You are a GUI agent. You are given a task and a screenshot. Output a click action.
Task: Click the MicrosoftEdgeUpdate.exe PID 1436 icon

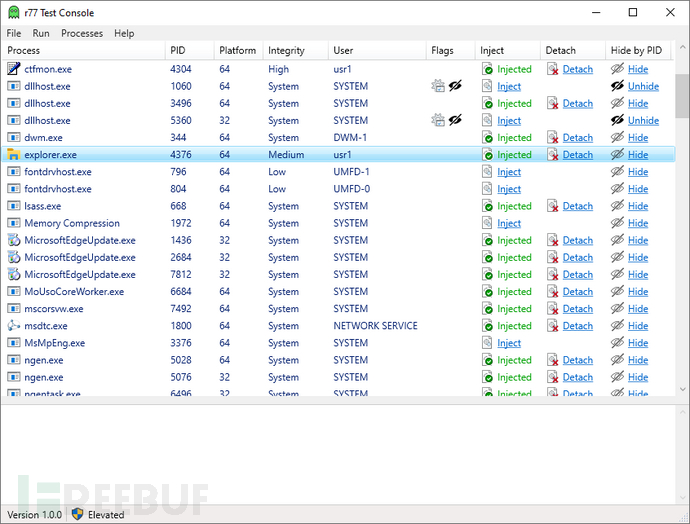pos(14,240)
